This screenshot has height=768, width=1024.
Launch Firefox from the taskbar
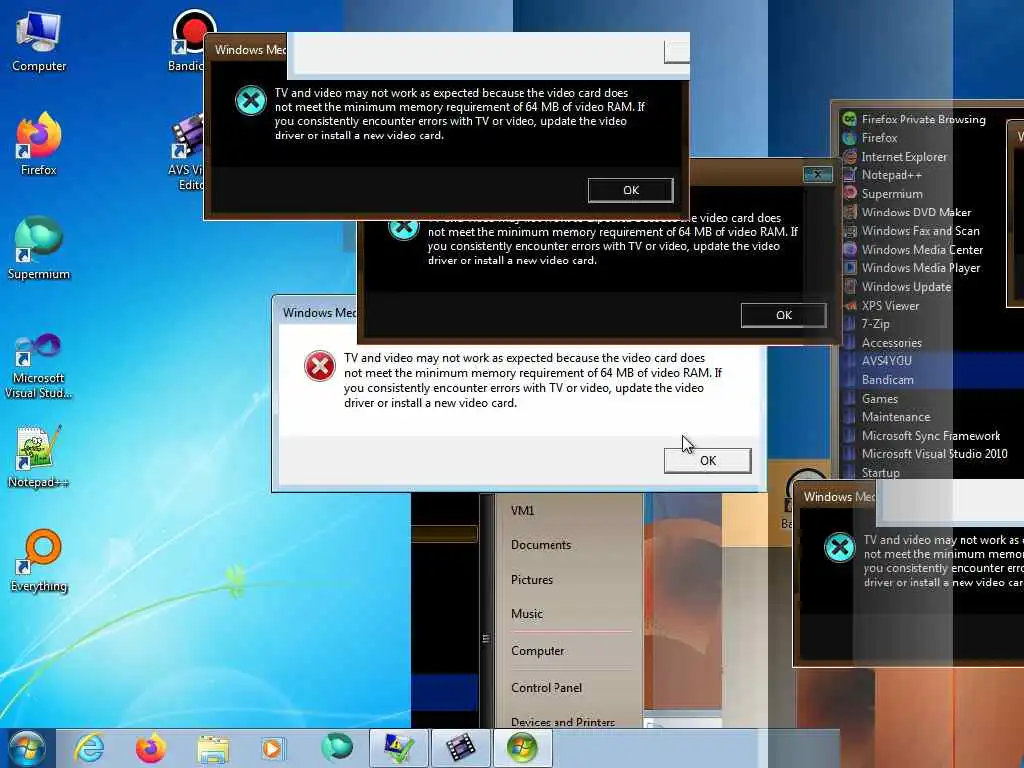(x=151, y=748)
